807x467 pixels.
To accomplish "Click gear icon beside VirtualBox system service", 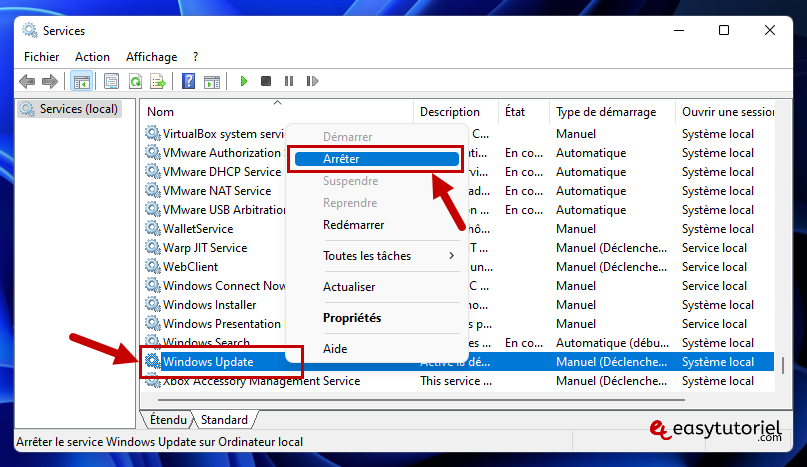I will click(x=152, y=133).
